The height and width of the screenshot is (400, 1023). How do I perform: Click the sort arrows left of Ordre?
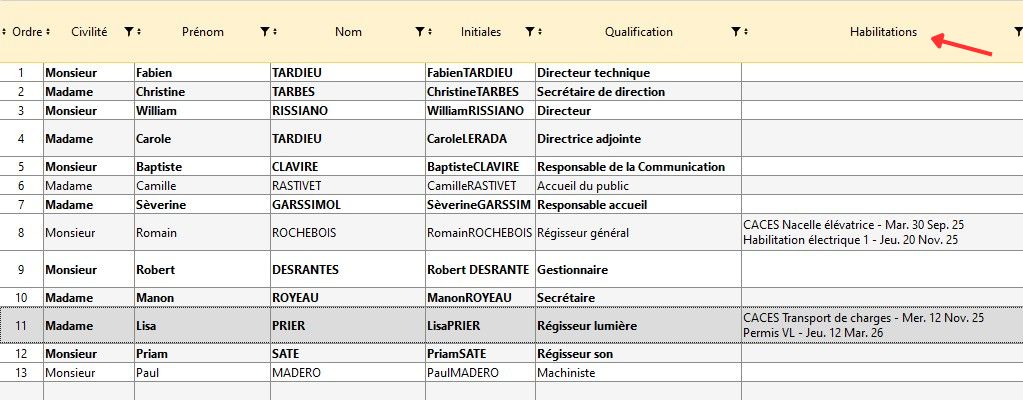[4, 32]
